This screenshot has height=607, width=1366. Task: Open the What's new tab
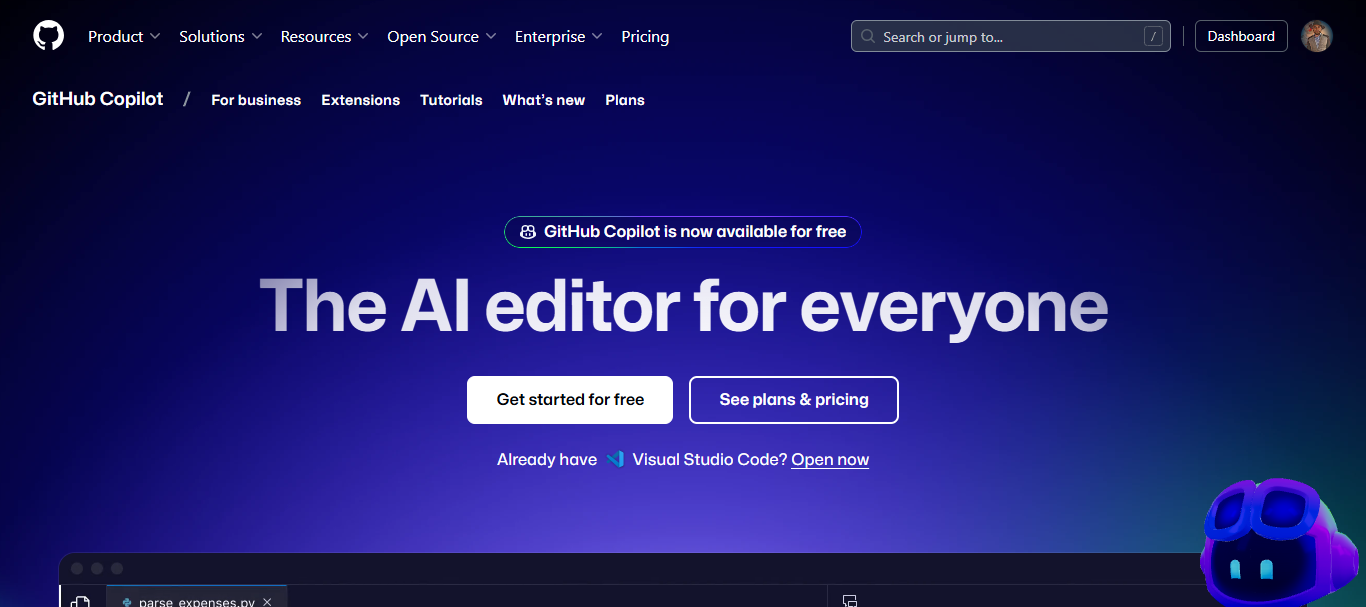(544, 100)
